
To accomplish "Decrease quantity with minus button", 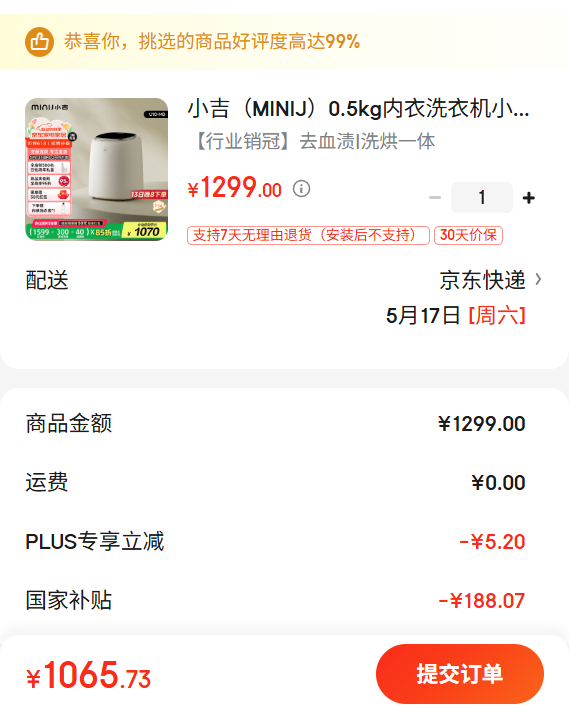I will [435, 198].
